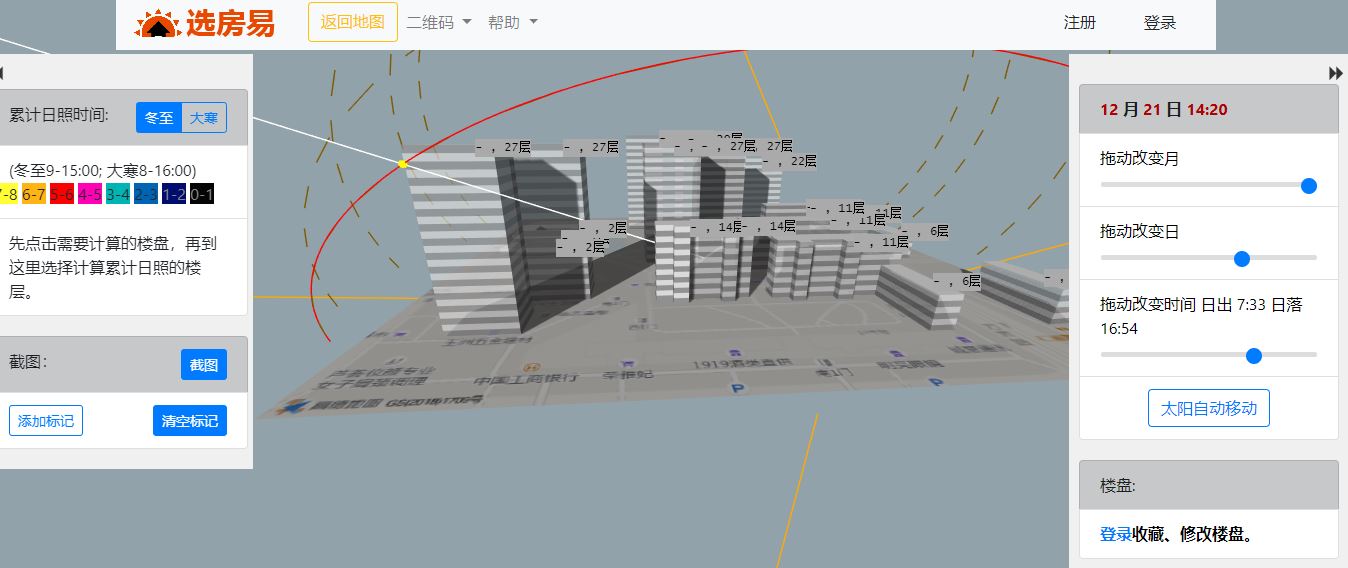Image resolution: width=1348 pixels, height=568 pixels.
Task: Open the 二维码 dropdown menu
Action: (x=439, y=22)
